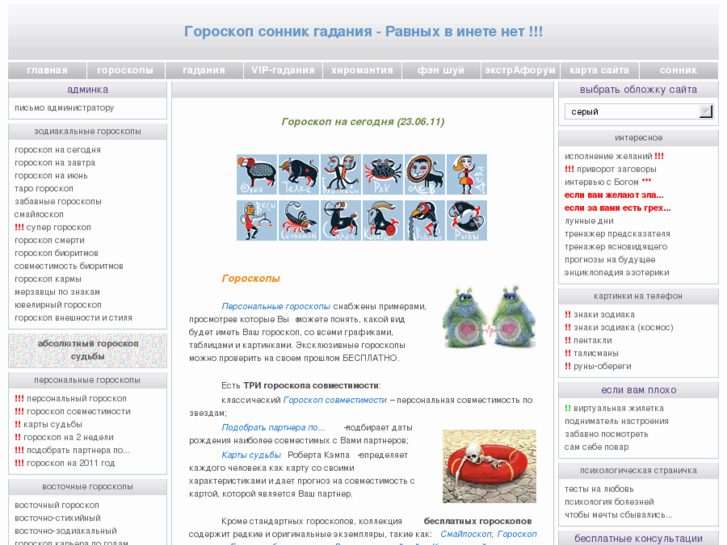
Task: Open the Gemini (Близнецы) zodiac icon
Action: [x=341, y=174]
